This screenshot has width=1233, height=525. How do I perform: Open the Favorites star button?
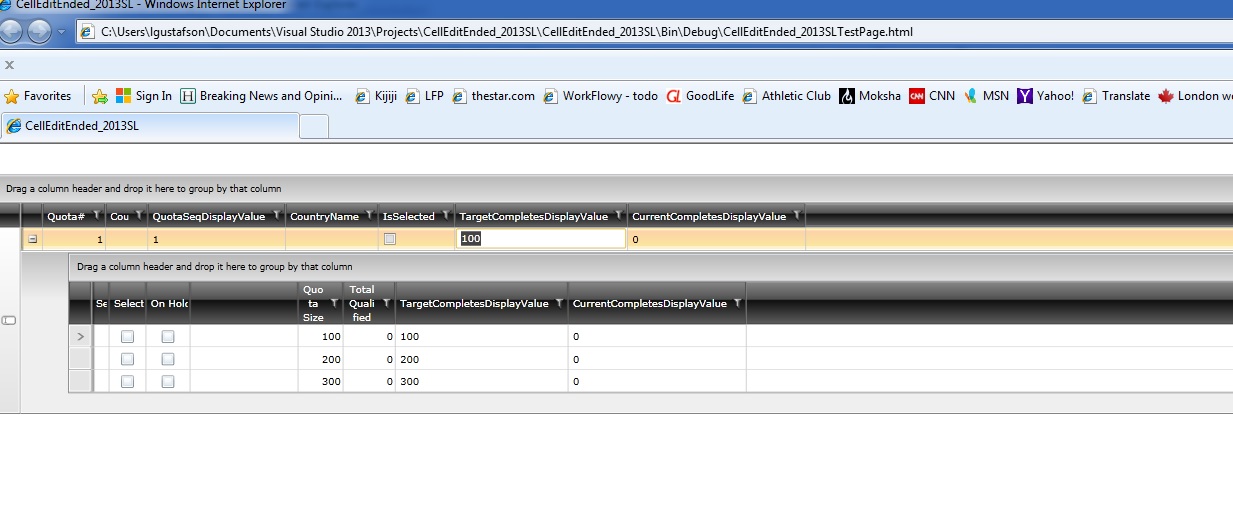click(38, 96)
